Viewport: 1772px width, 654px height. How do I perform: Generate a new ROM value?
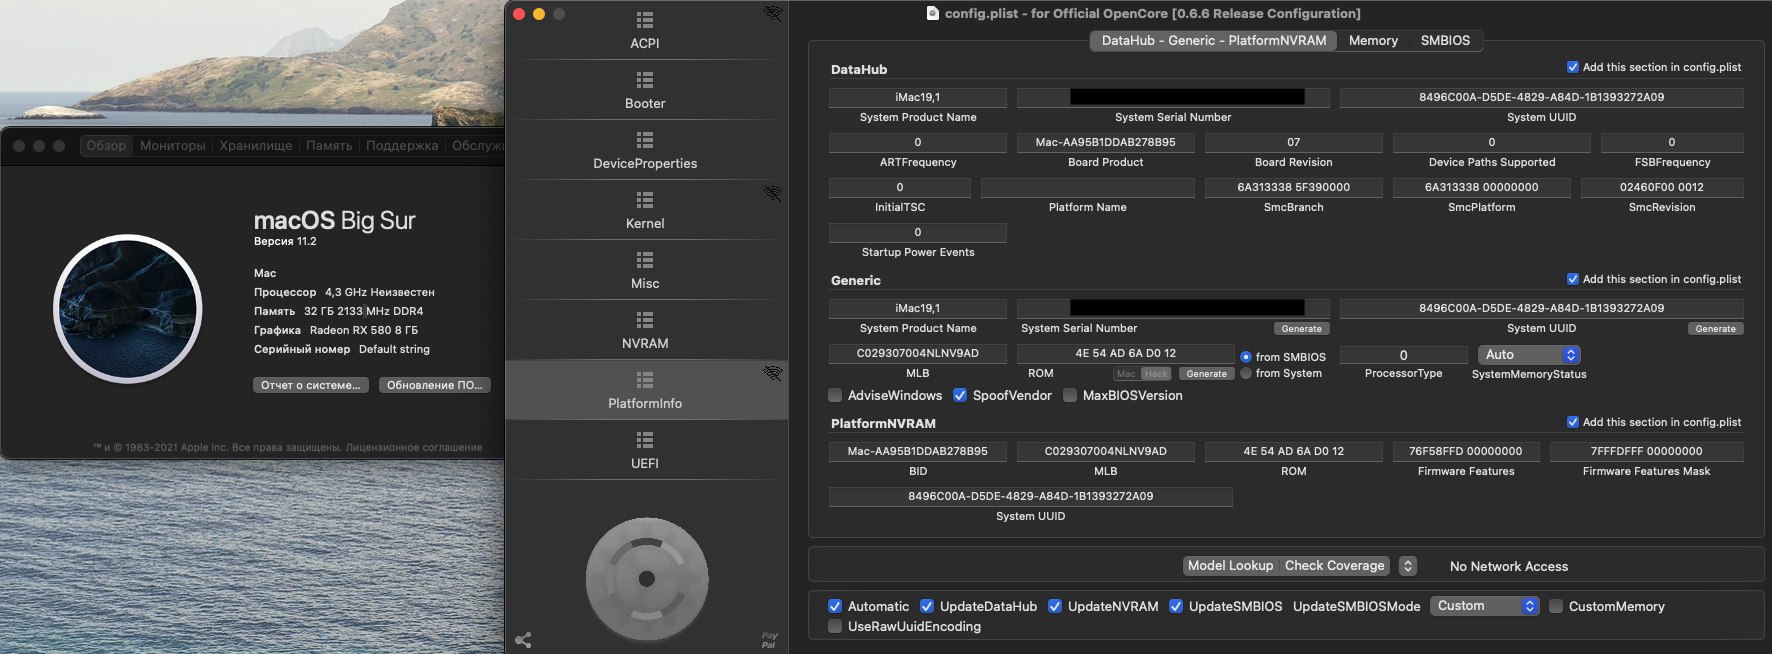[1207, 374]
